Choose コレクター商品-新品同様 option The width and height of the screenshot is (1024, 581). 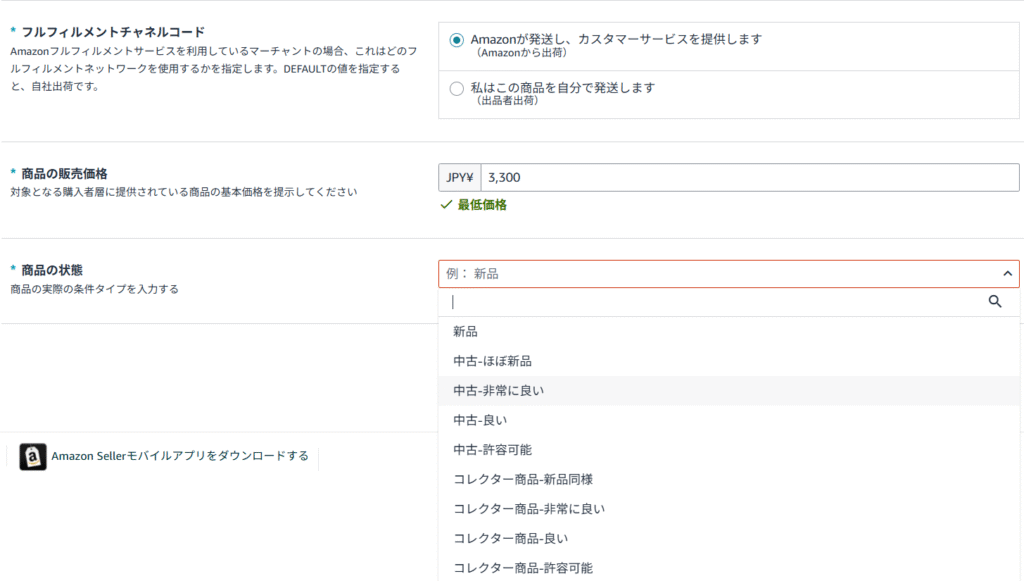click(x=523, y=479)
